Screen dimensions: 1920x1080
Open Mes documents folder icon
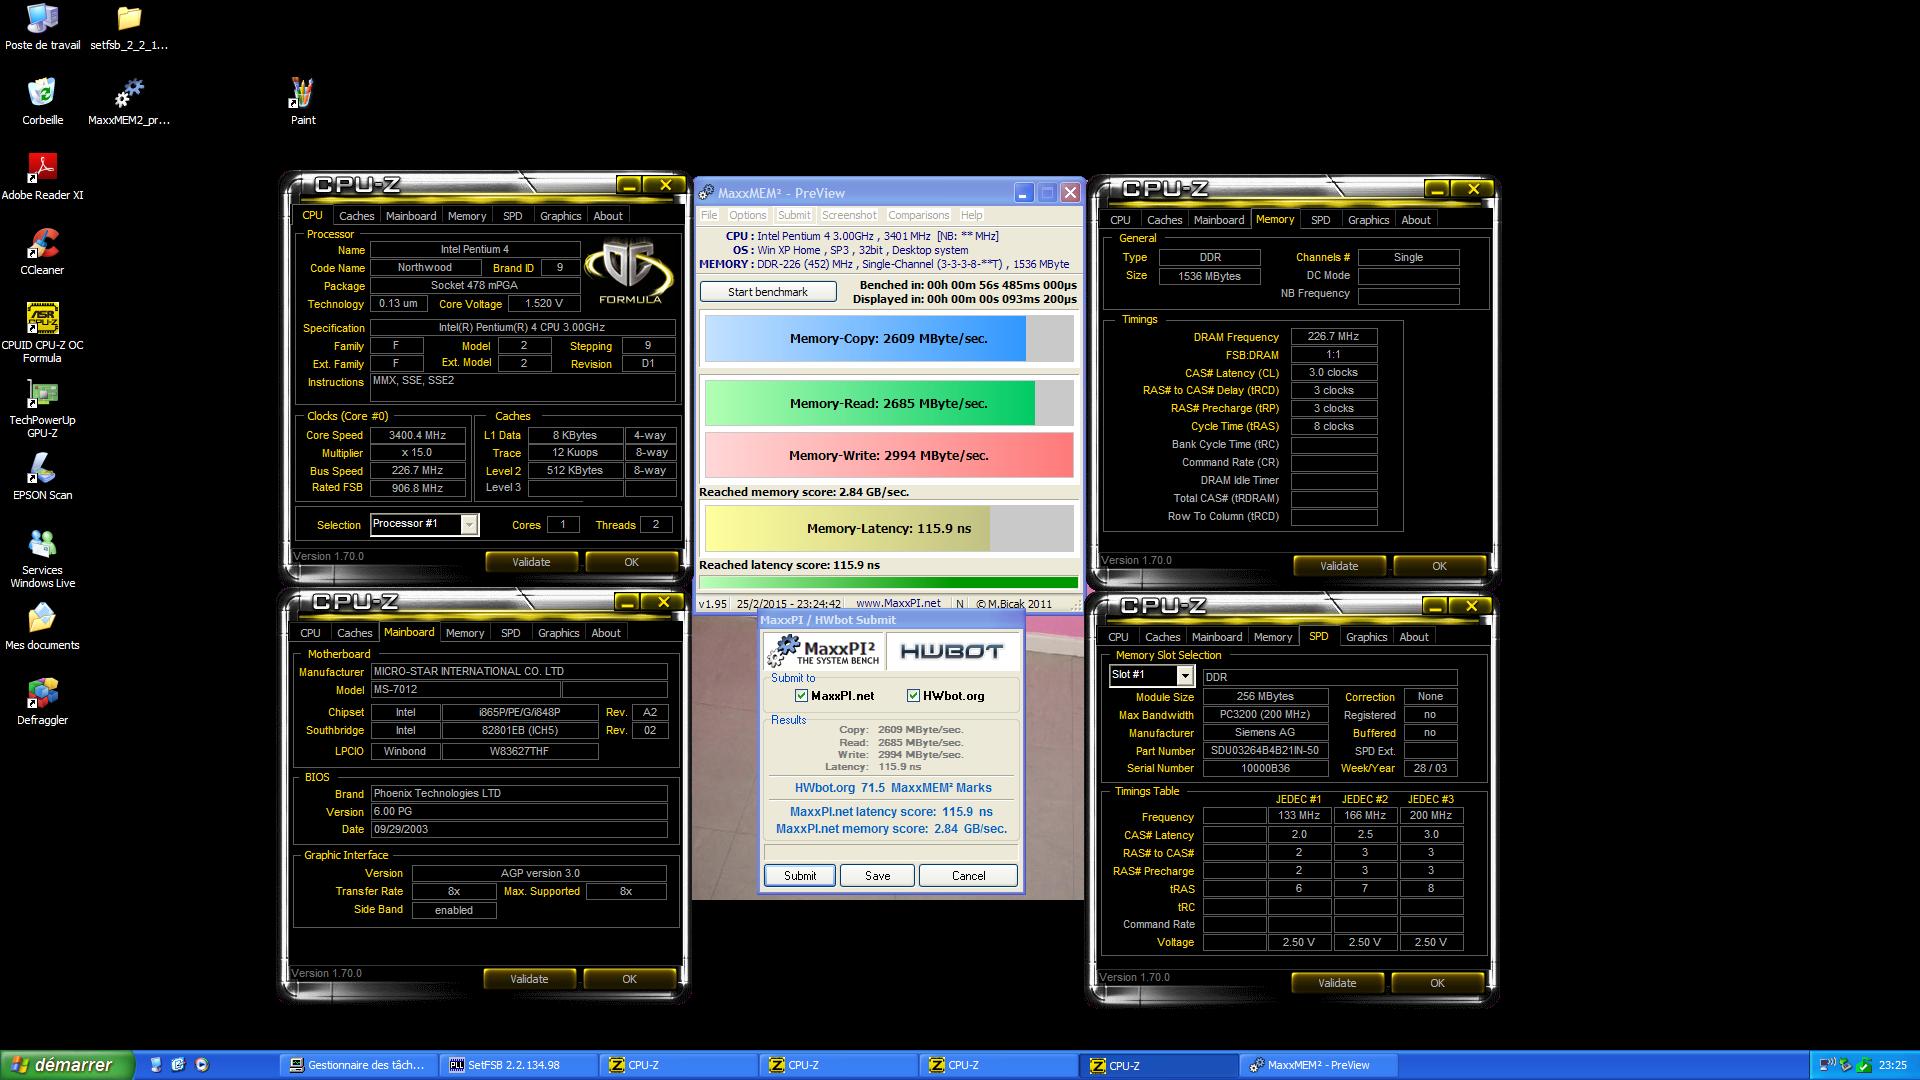click(42, 626)
